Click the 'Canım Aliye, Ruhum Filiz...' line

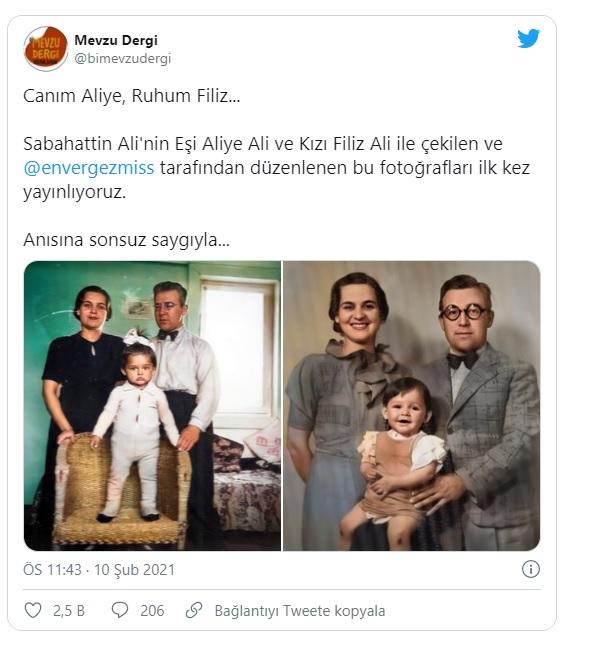click(x=132, y=96)
